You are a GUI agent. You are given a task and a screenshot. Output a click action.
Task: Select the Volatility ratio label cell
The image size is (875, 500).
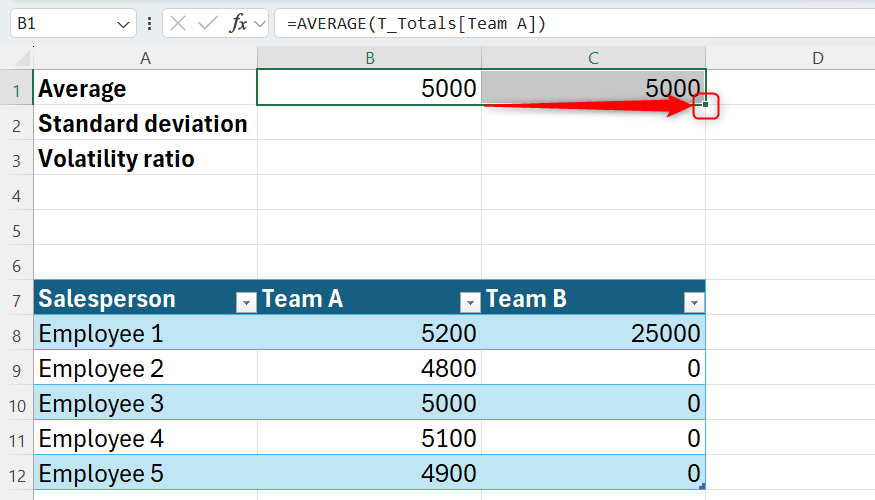145,159
